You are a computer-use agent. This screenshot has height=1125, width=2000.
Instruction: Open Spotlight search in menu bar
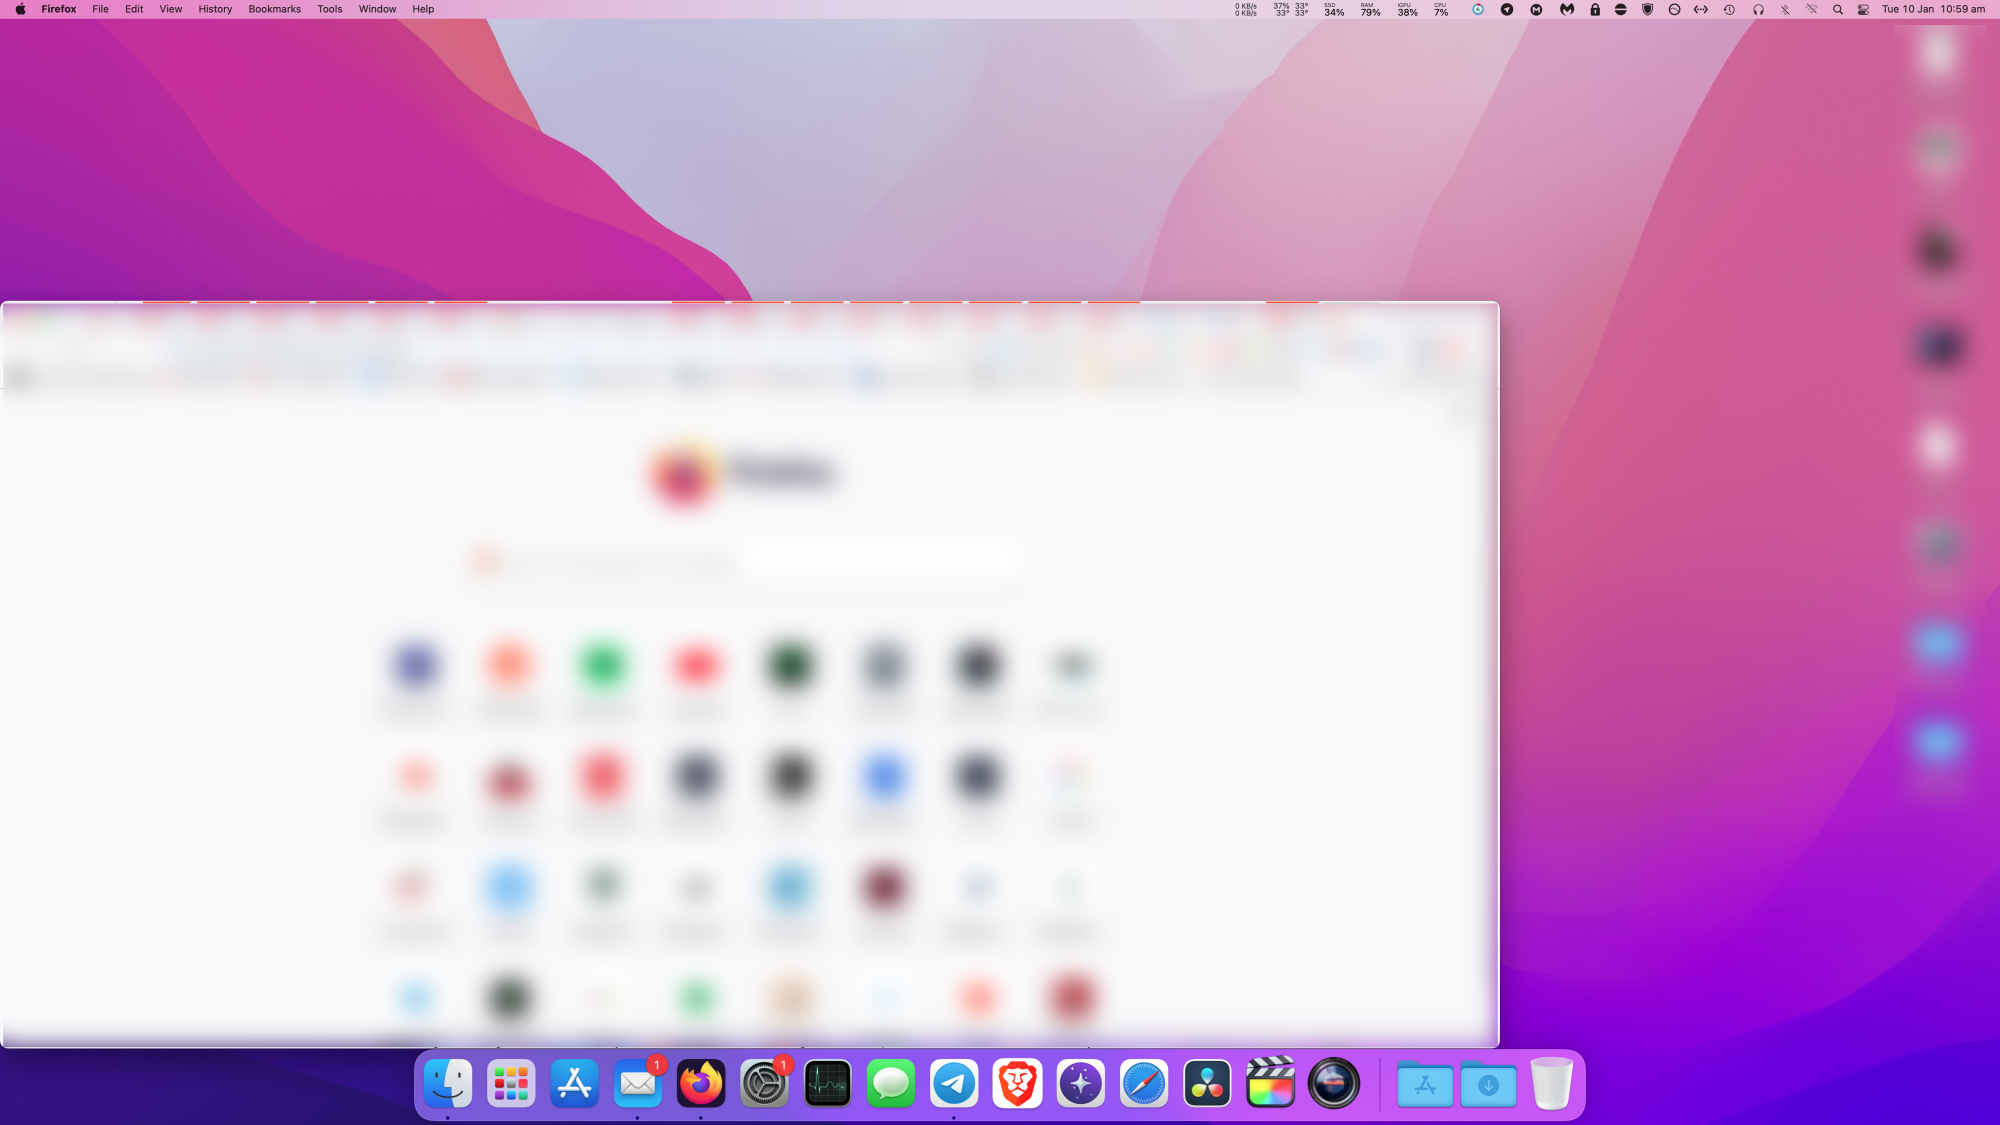coord(1837,9)
